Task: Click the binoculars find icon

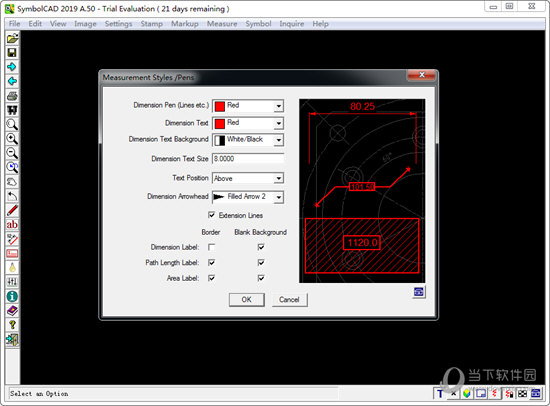Action: [x=12, y=110]
